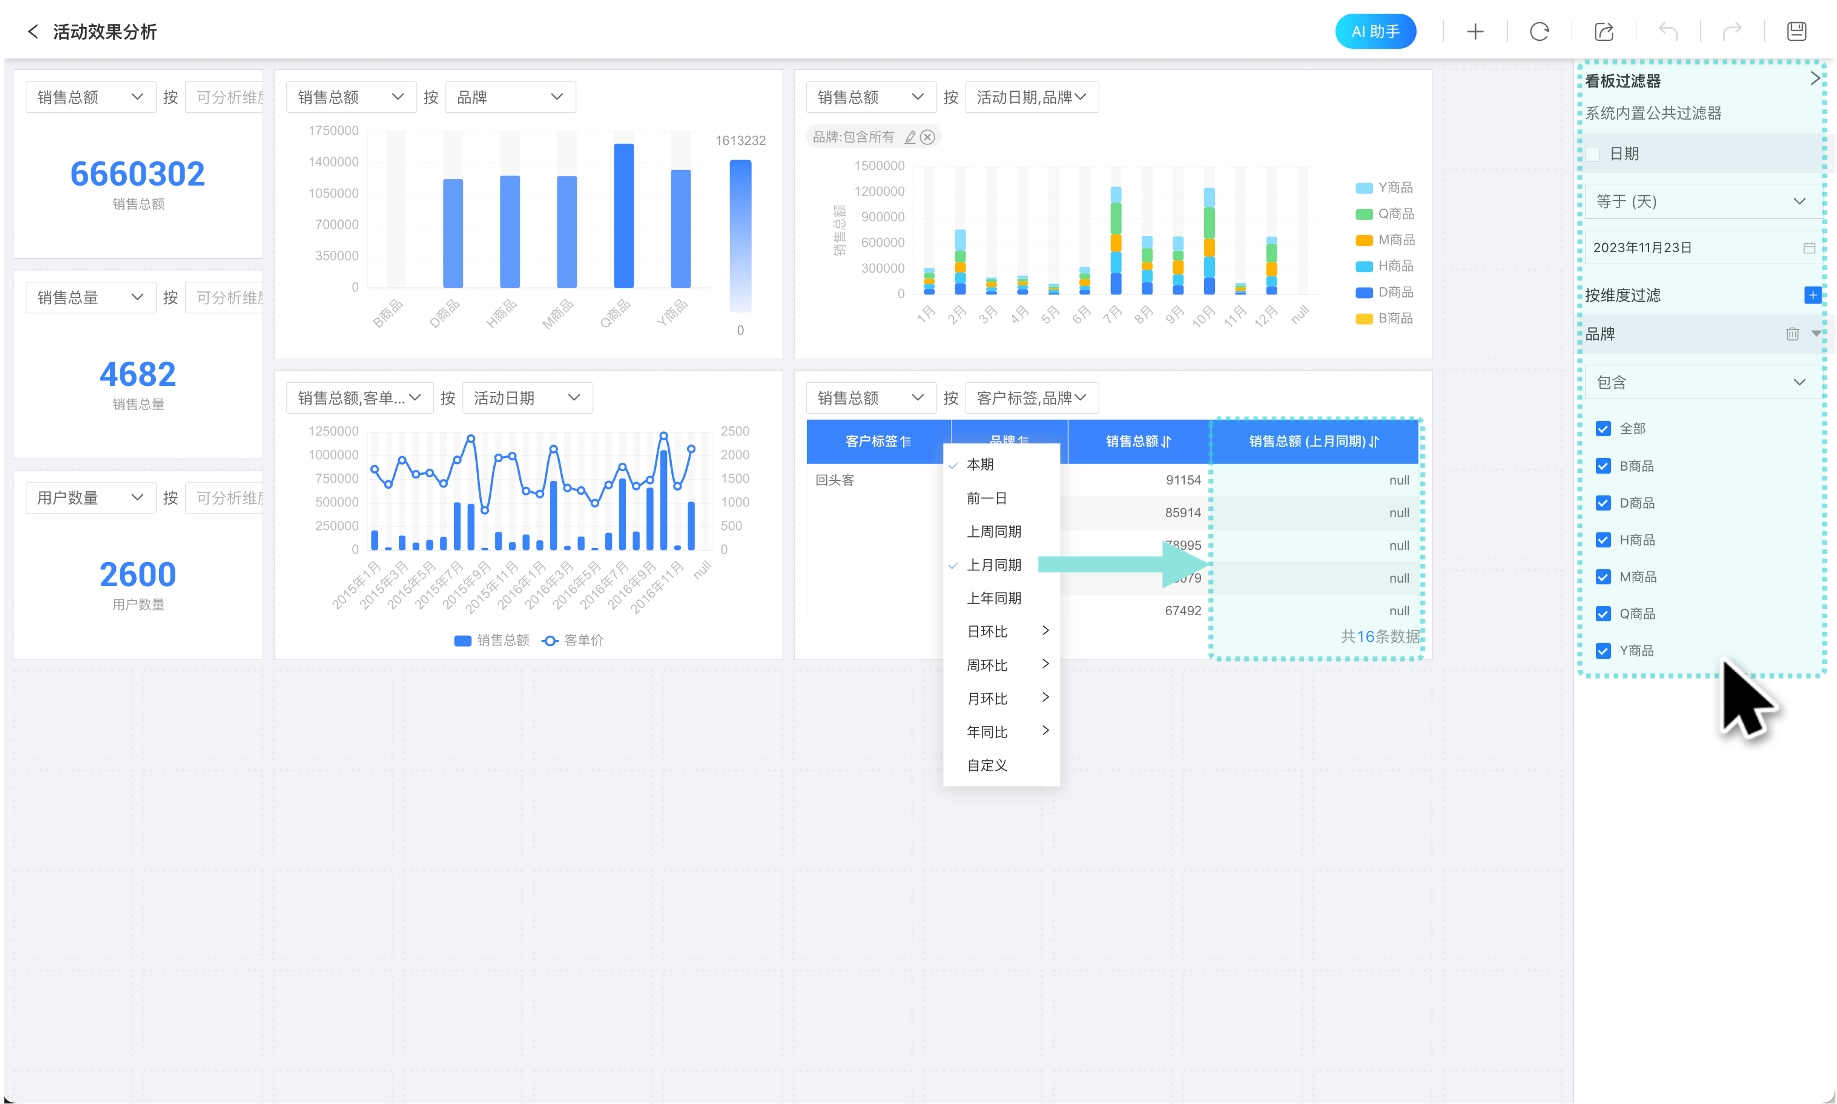The width and height of the screenshot is (1837, 1104).
Task: Sort by the 销售总额 (上月同期) column header
Action: tap(1314, 441)
